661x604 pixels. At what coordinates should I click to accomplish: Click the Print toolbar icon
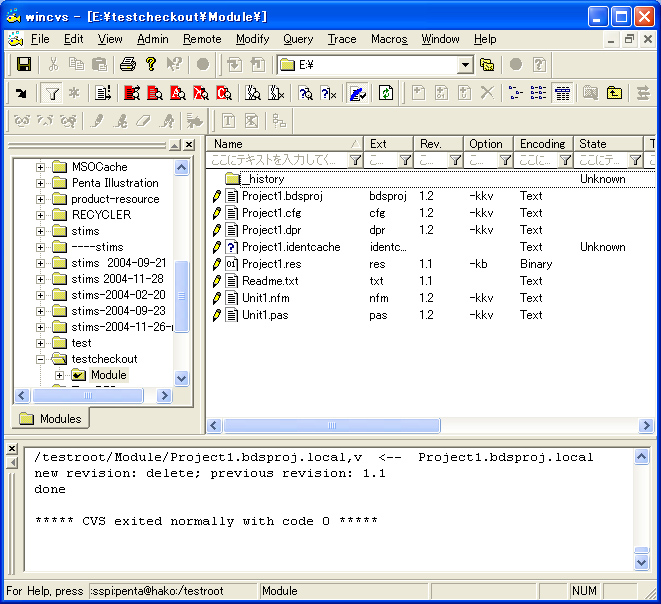pyautogui.click(x=128, y=64)
